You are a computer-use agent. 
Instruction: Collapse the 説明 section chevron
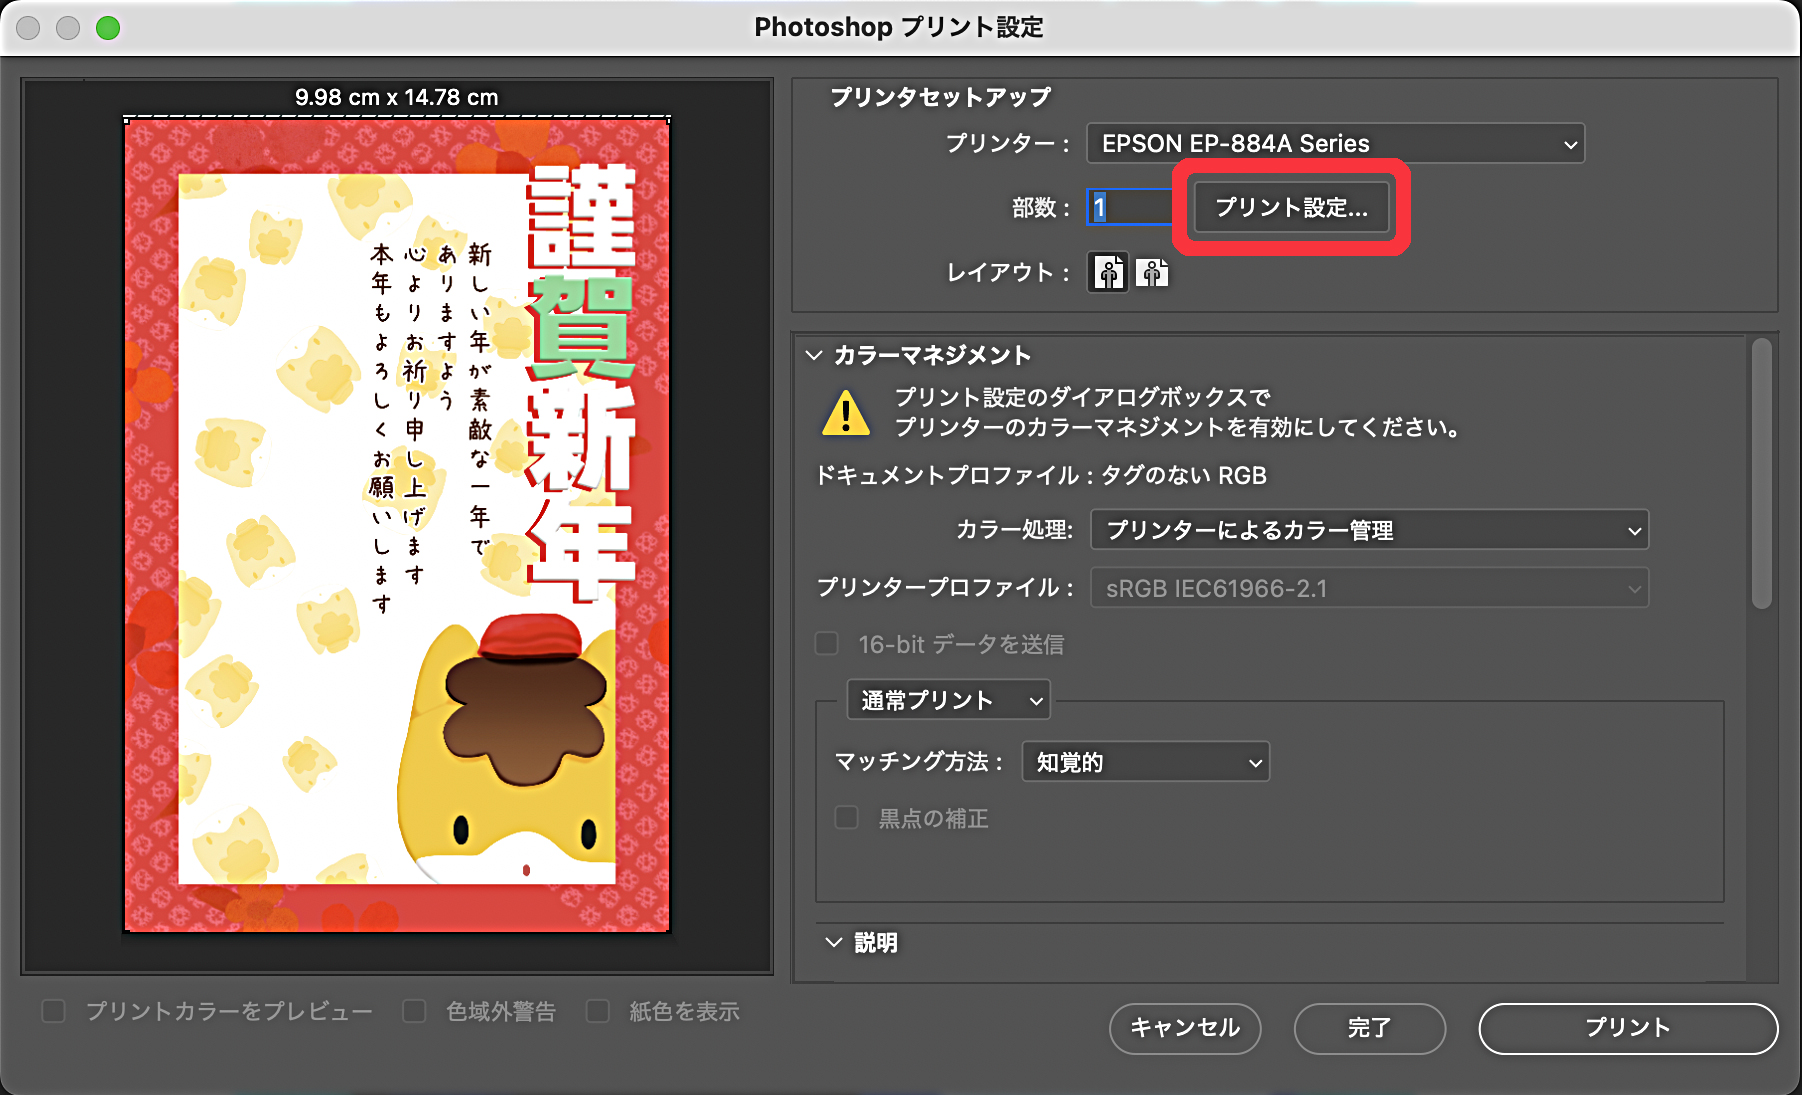pyautogui.click(x=833, y=942)
